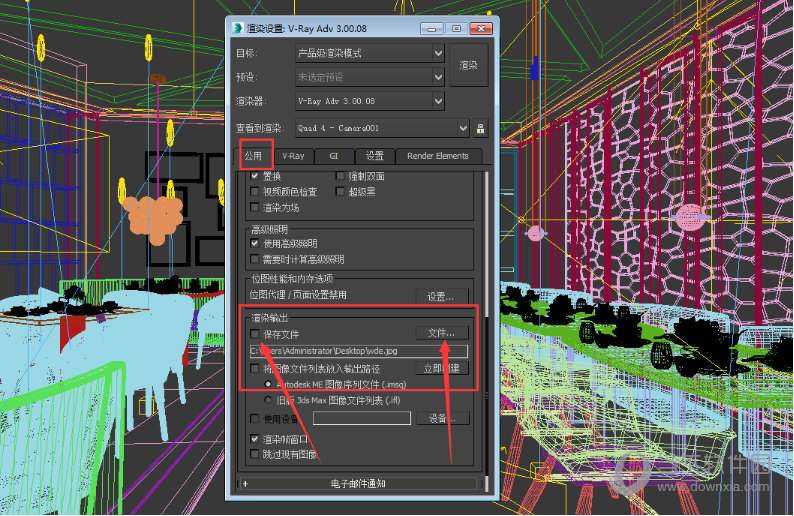Click the 3ds Max icon in dialog title bar
The width and height of the screenshot is (794, 516).
pos(237,28)
